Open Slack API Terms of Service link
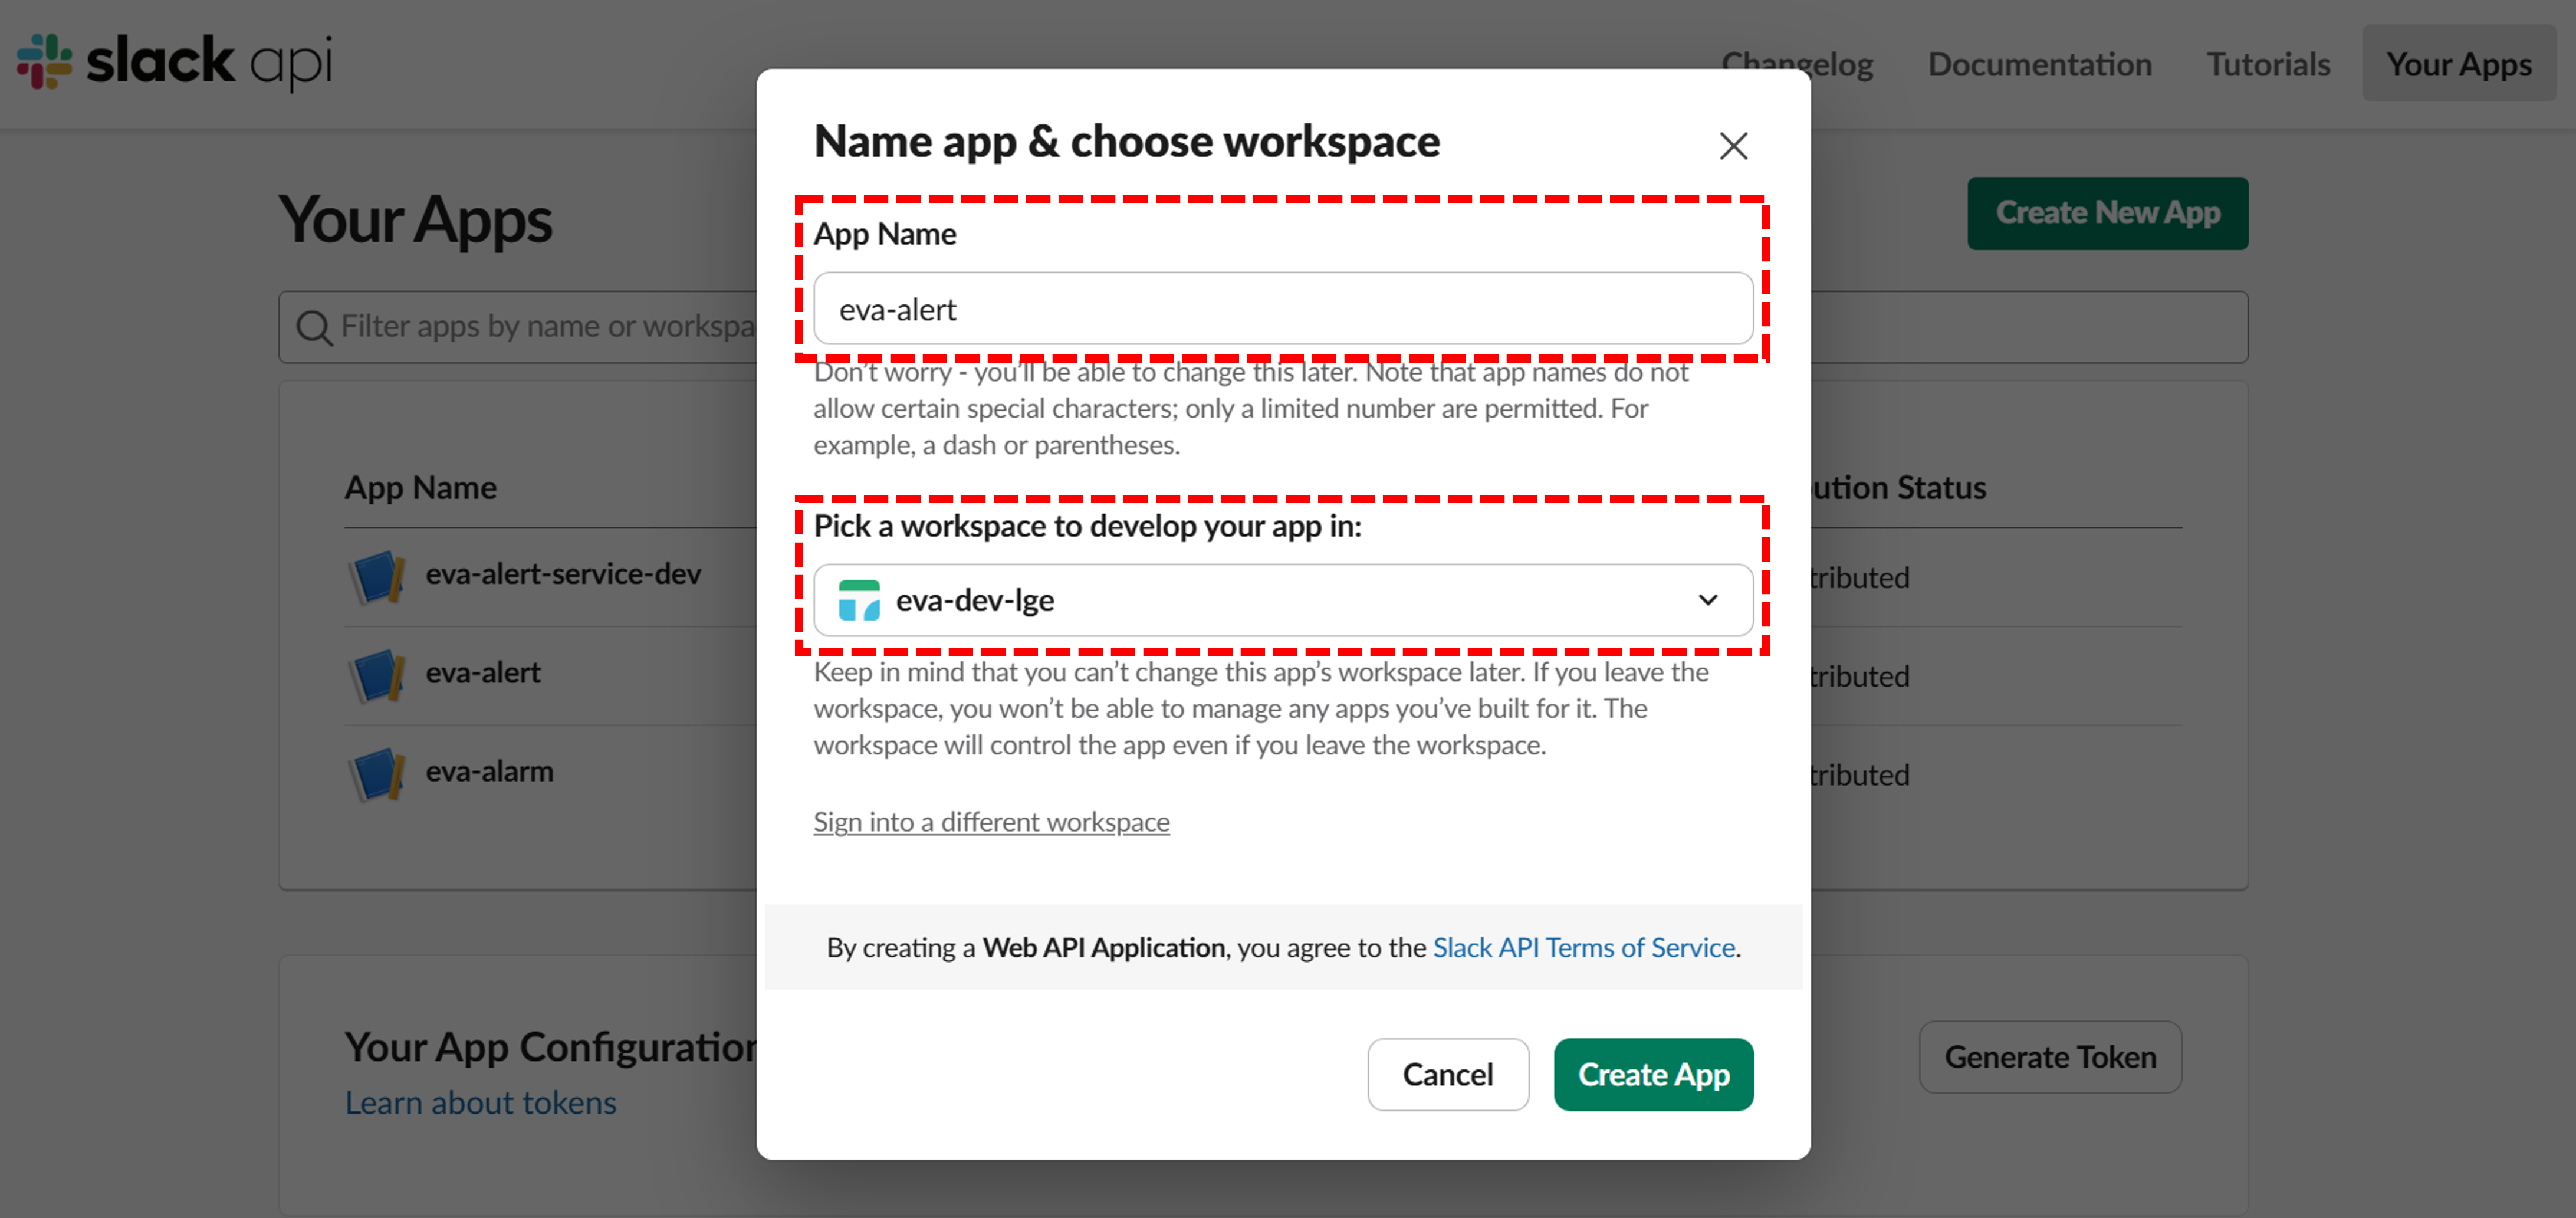 (x=1583, y=947)
